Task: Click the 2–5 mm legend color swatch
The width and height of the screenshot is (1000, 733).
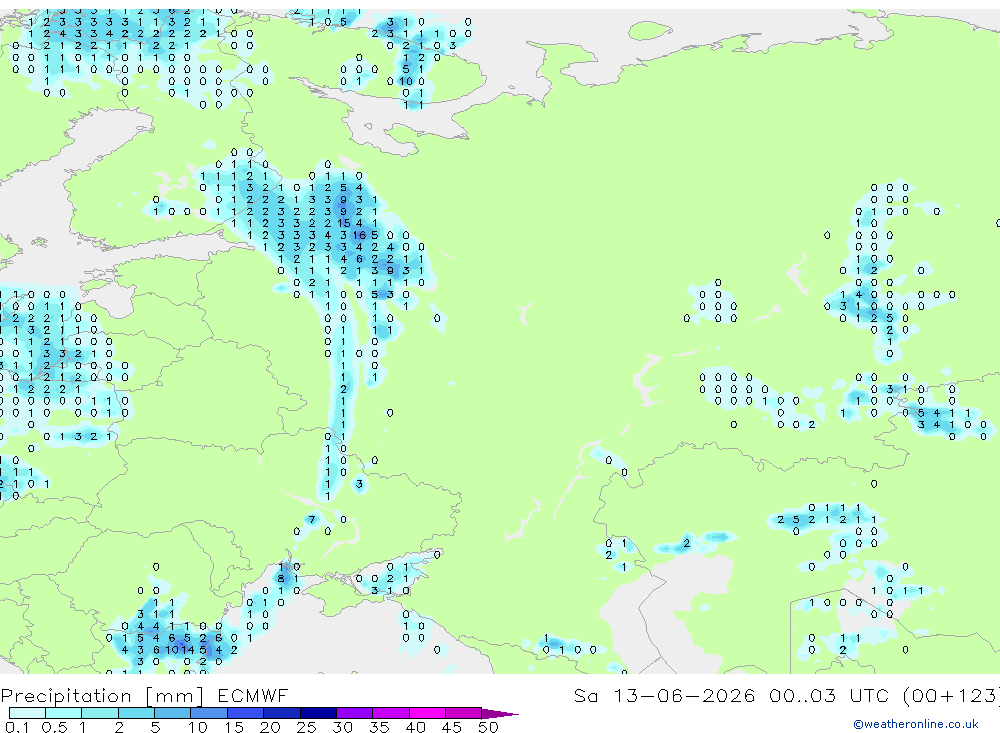Action: 136,713
